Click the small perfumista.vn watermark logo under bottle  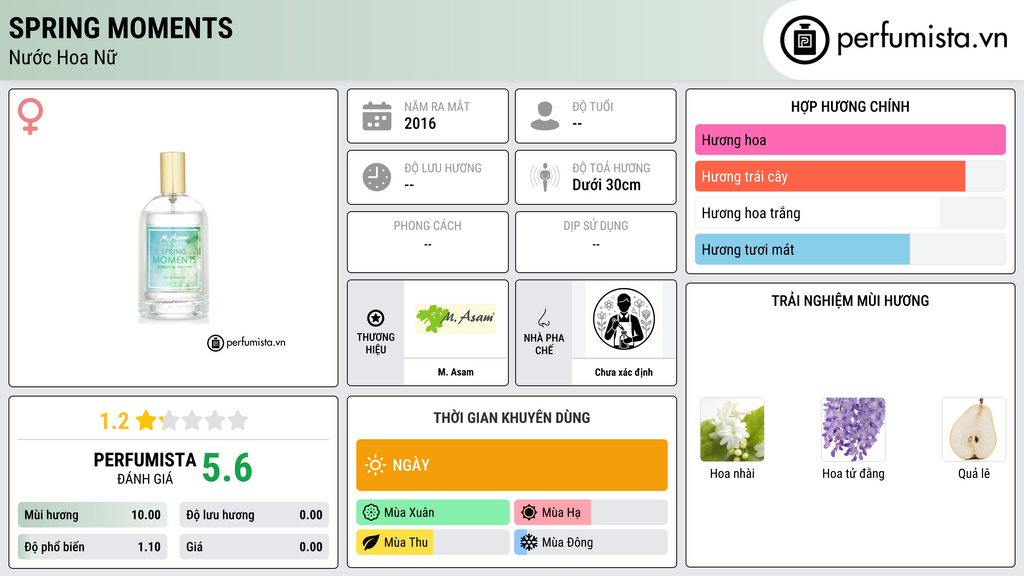pos(246,342)
